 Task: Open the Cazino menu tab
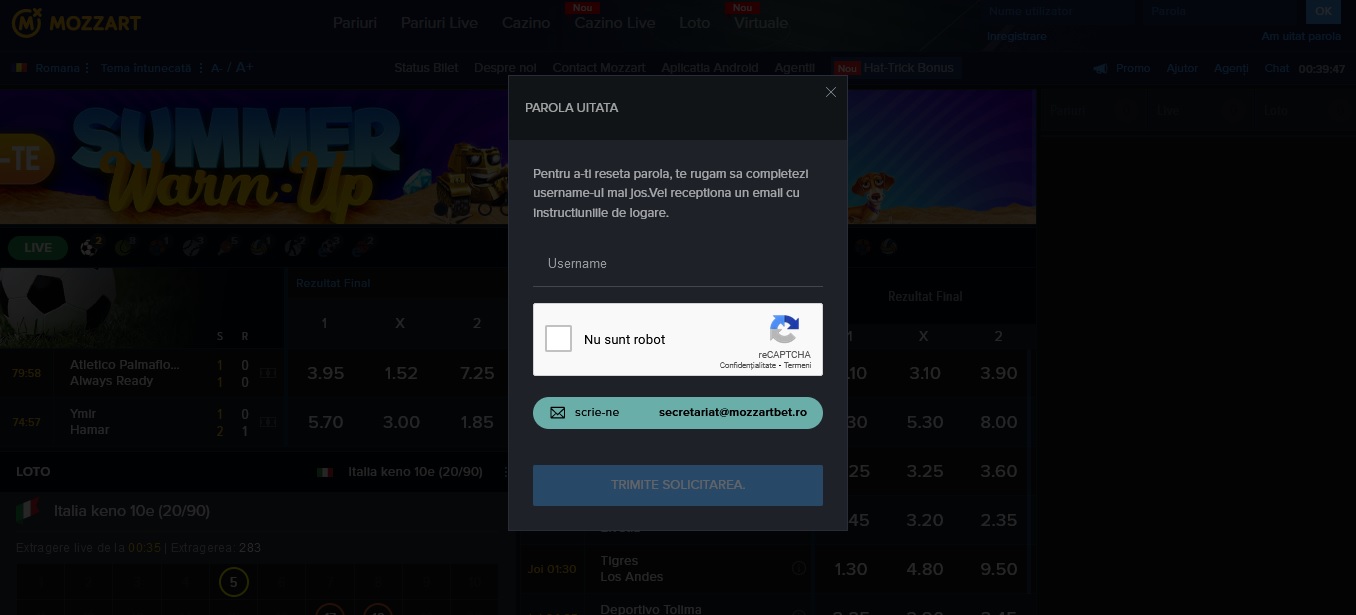526,23
